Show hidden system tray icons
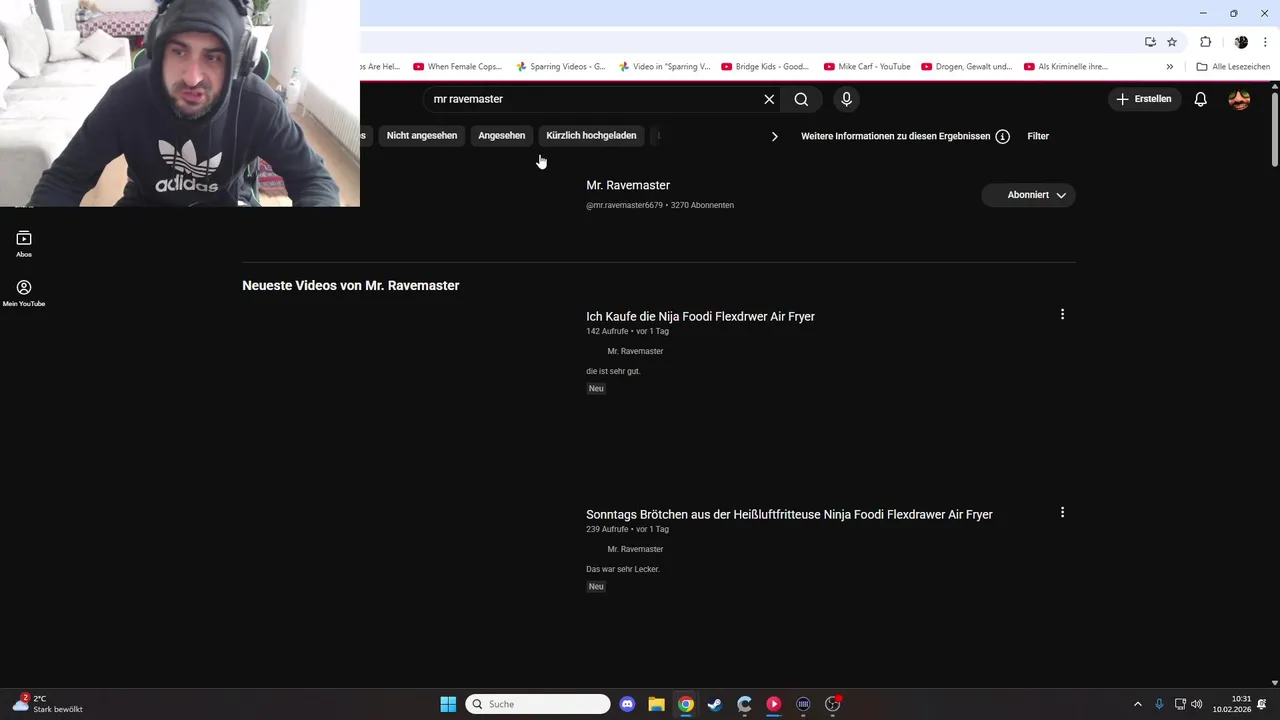 pos(1137,704)
